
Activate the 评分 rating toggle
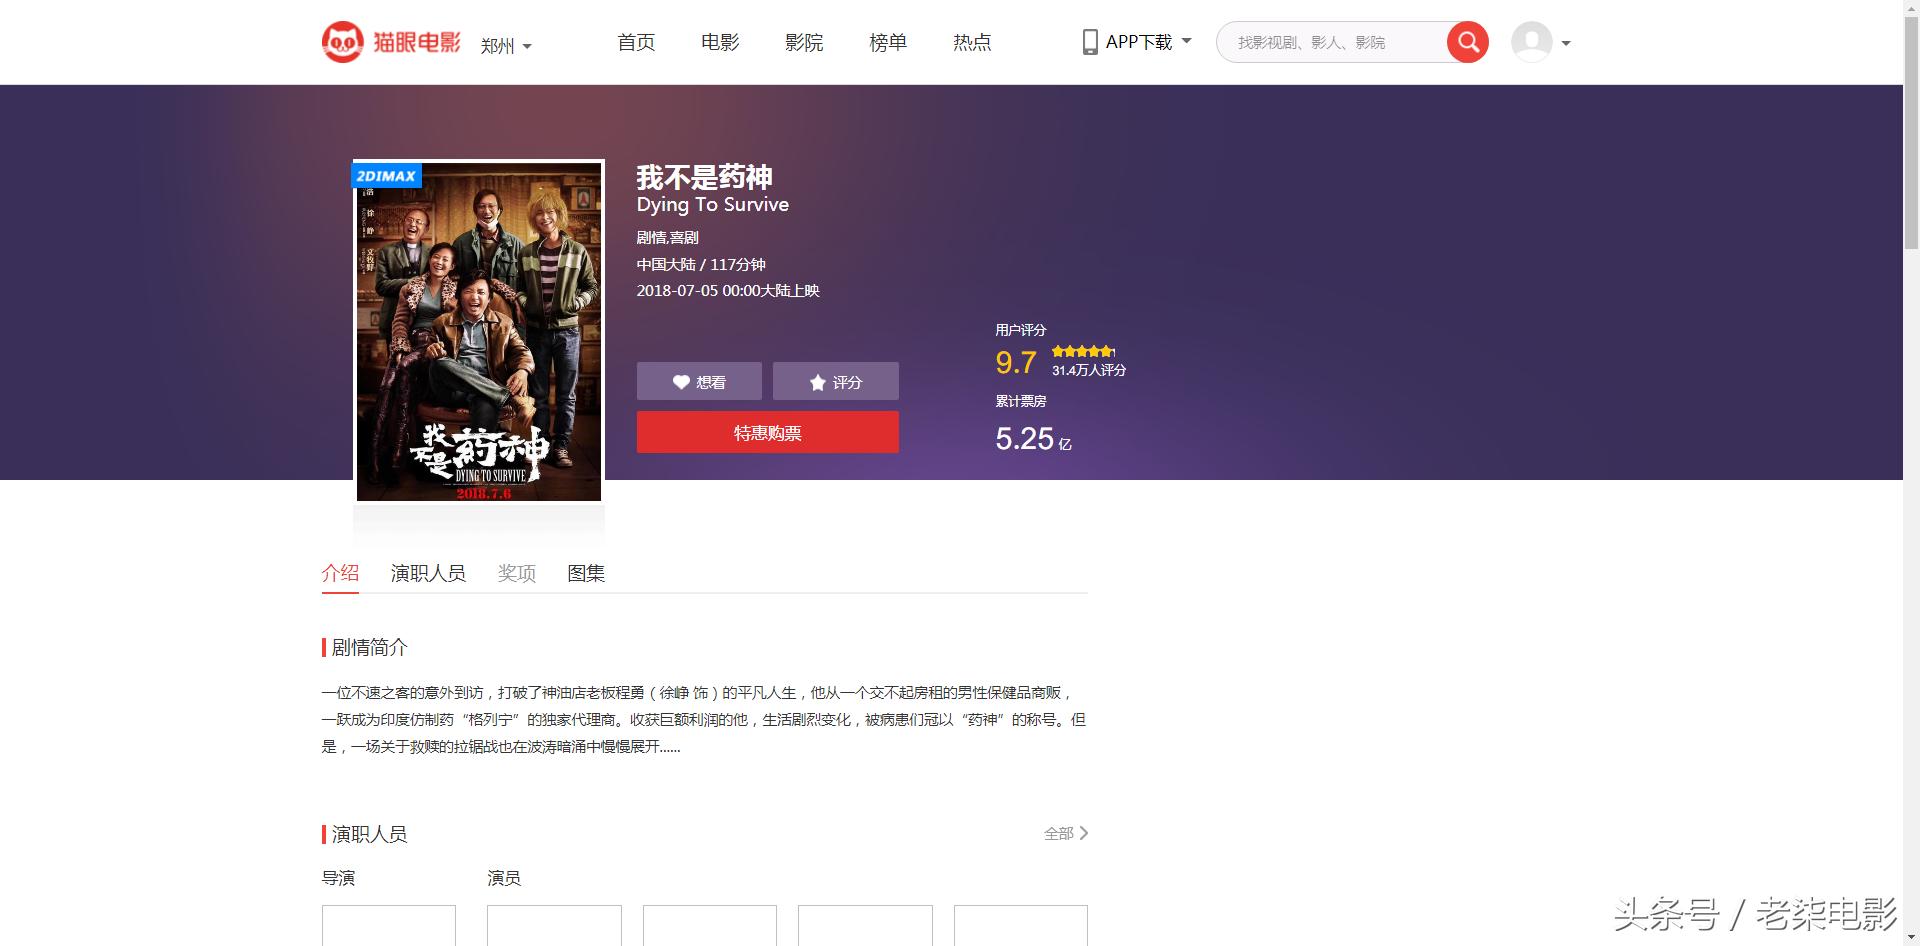835,381
